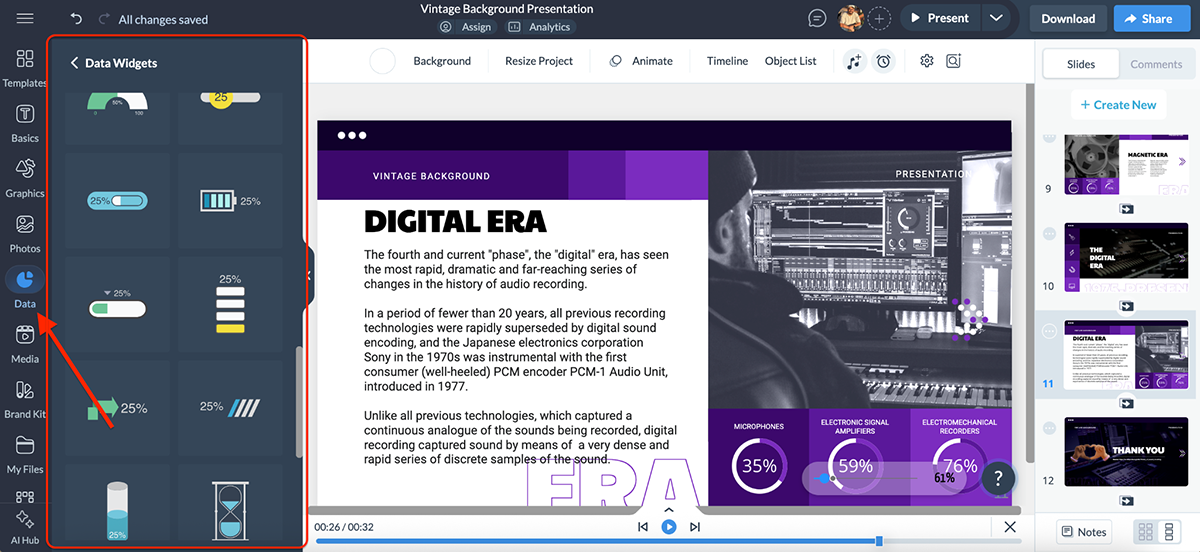Click the music note audio icon
This screenshot has width=1200, height=552.
(853, 61)
